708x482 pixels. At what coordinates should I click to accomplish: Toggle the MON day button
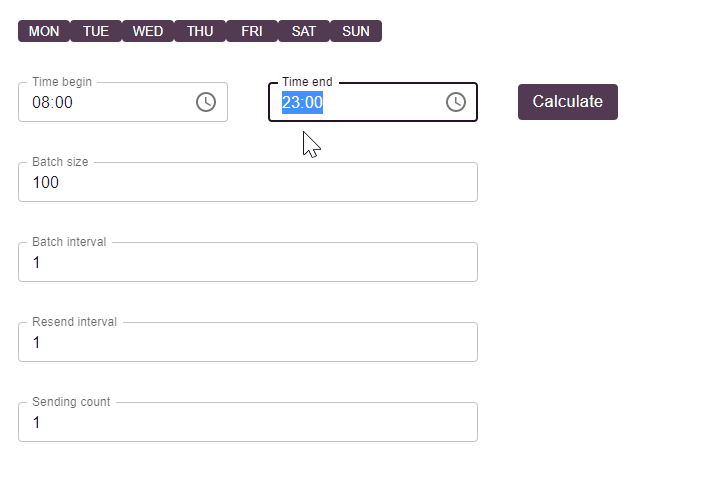coord(44,31)
